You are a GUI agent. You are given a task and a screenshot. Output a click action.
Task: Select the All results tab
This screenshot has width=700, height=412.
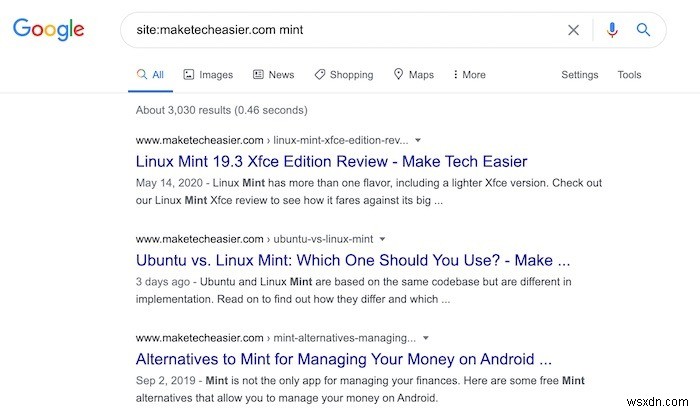150,75
